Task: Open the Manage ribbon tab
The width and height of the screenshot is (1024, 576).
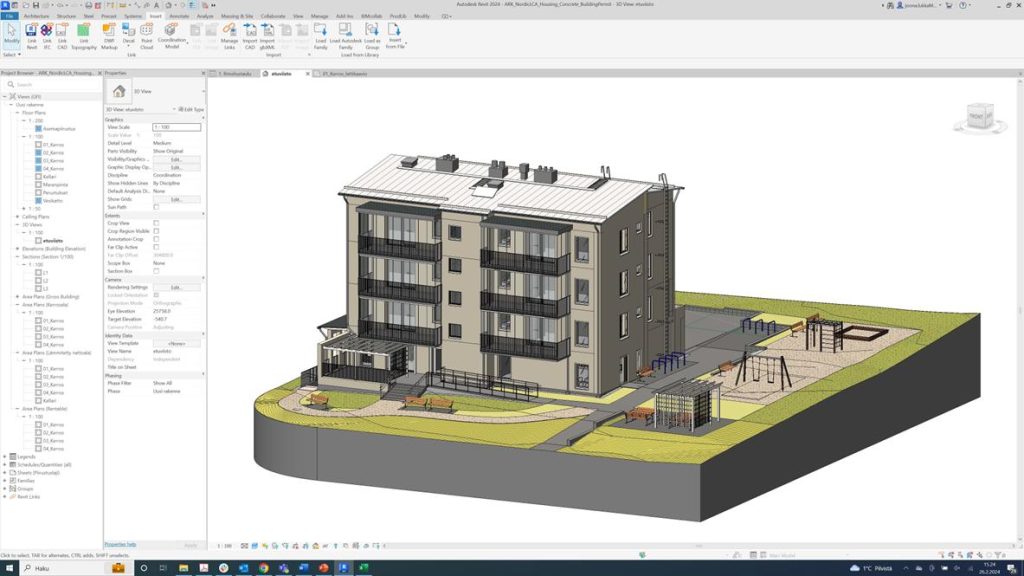Action: (319, 16)
